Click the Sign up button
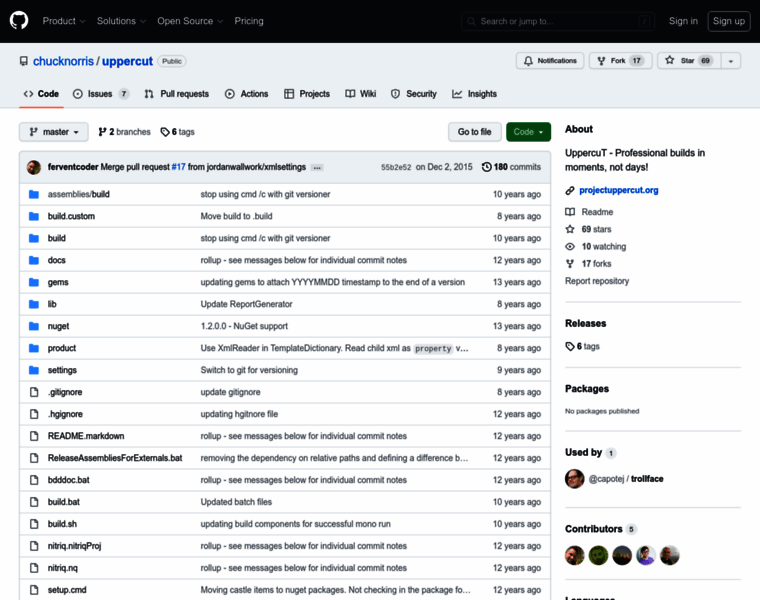Image resolution: width=760 pixels, height=600 pixels. [728, 21]
